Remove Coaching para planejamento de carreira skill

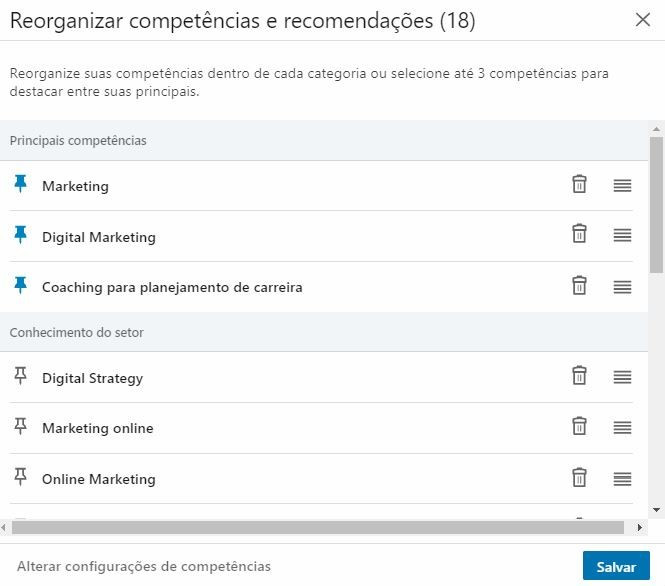pos(579,286)
